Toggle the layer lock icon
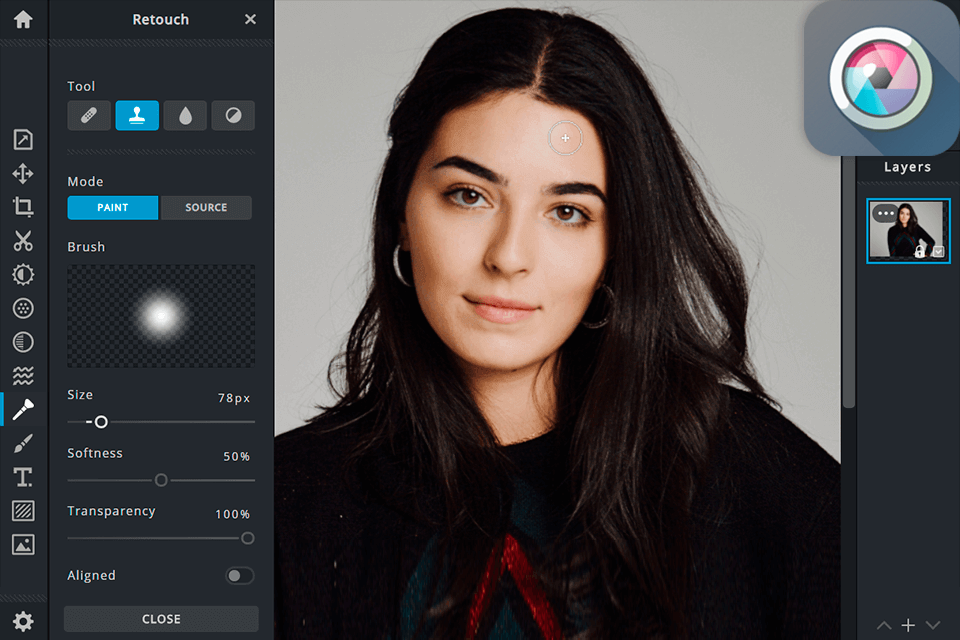Screen dimensions: 960x640 coord(920,252)
